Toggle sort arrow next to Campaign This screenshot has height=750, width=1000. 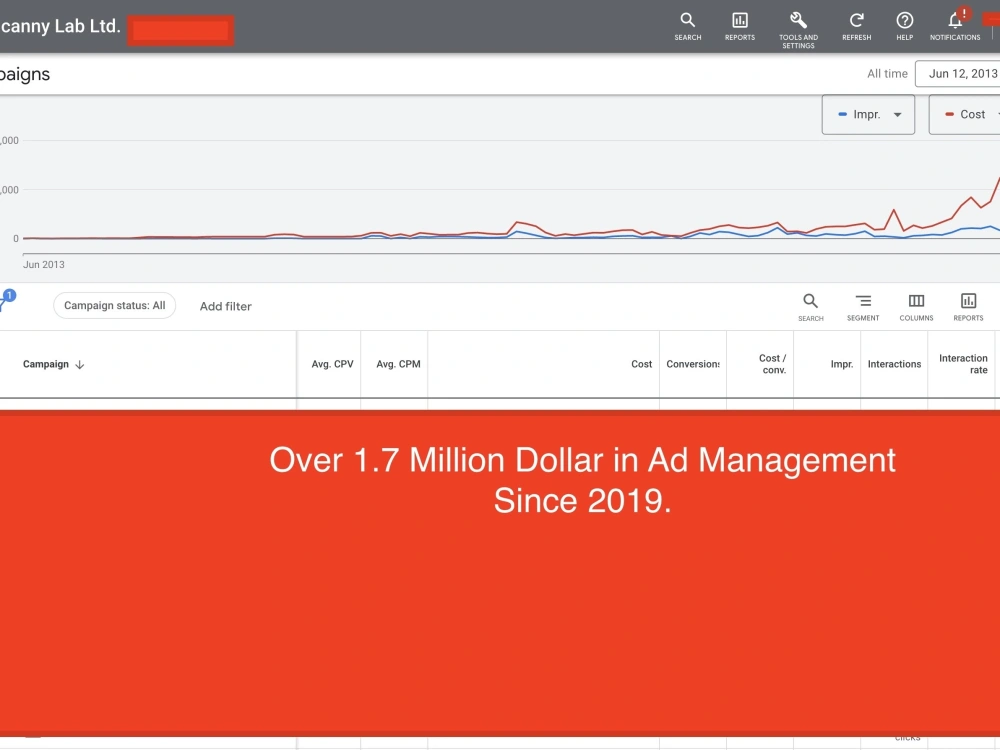[80, 365]
